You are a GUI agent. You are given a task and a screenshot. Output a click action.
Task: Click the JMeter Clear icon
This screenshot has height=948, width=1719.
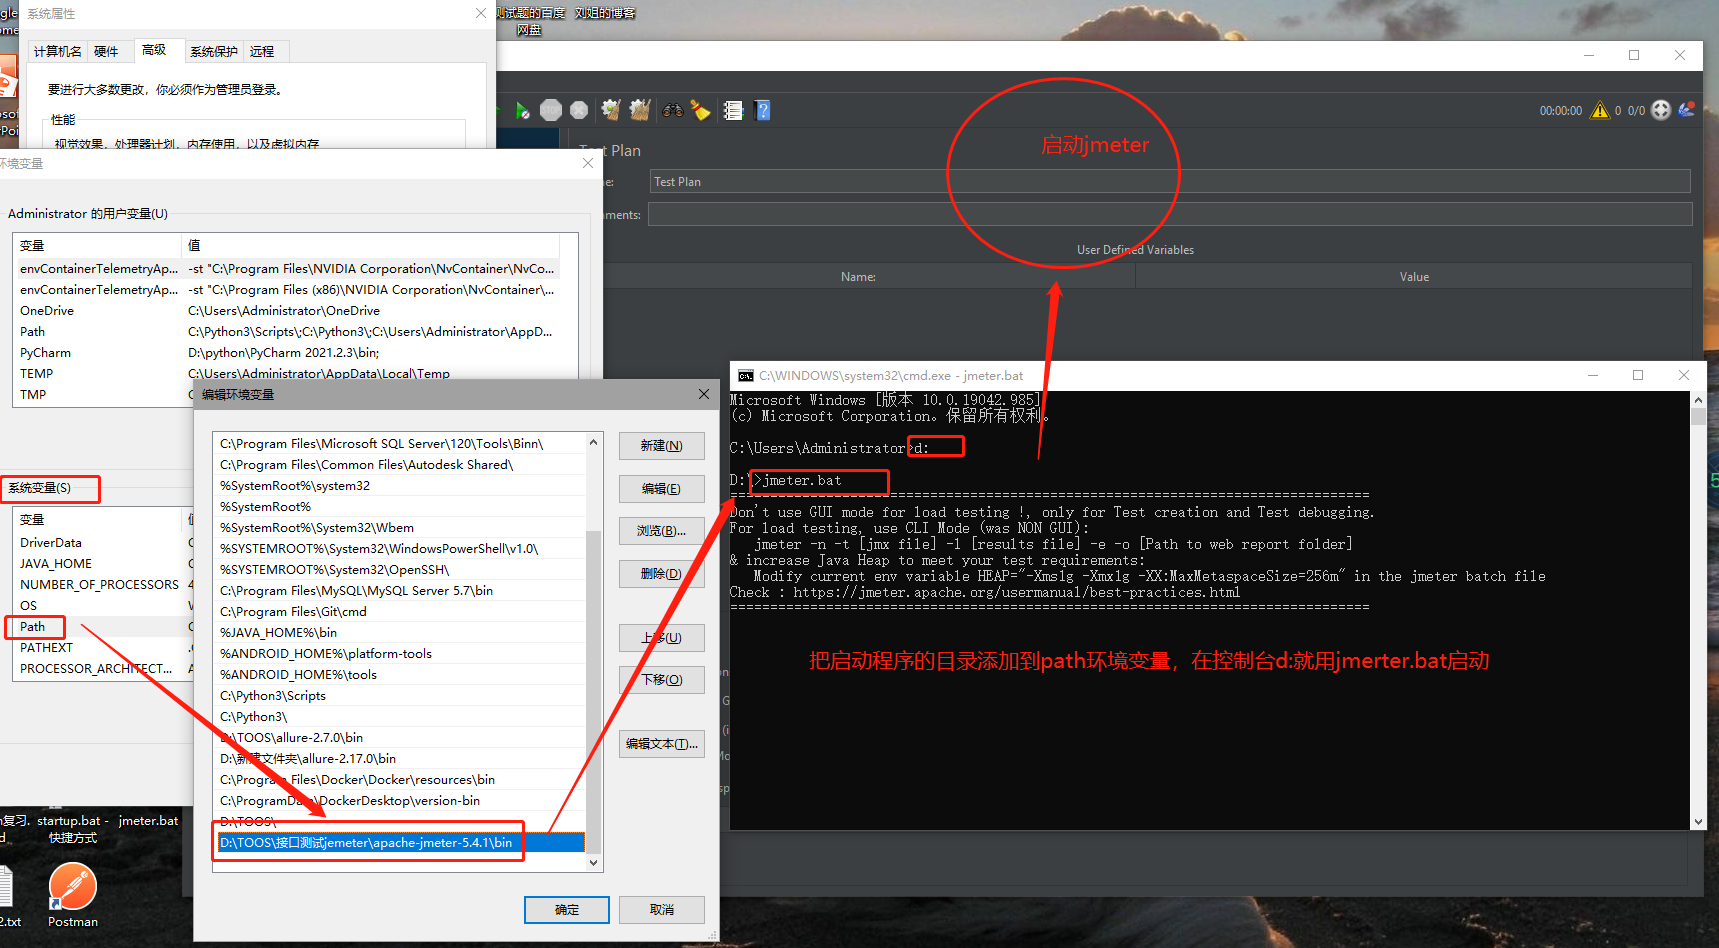click(x=611, y=110)
